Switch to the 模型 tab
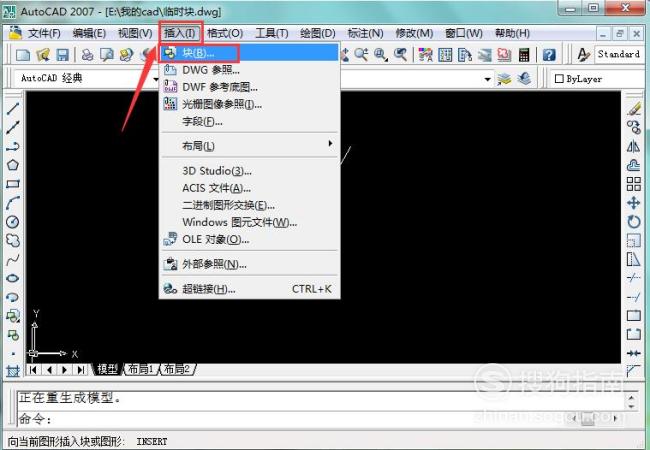Image resolution: width=650 pixels, height=450 pixels. pyautogui.click(x=107, y=369)
